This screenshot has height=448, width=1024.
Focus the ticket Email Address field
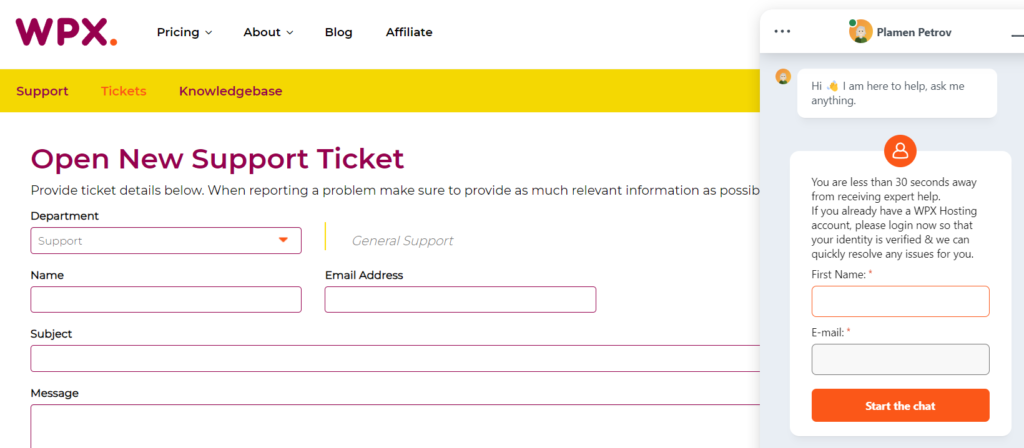coord(460,300)
